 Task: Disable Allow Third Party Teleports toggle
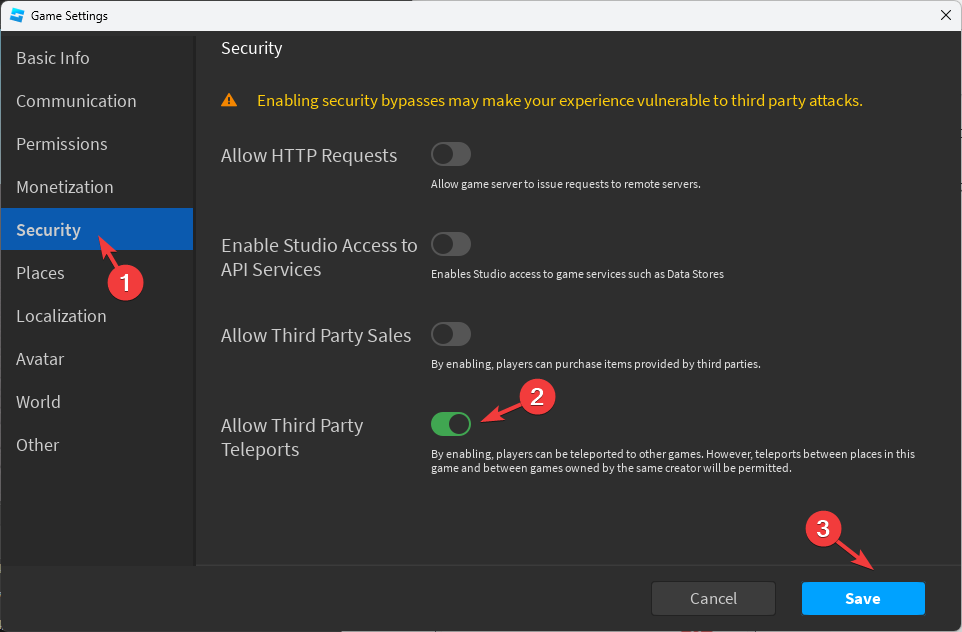pyautogui.click(x=450, y=424)
